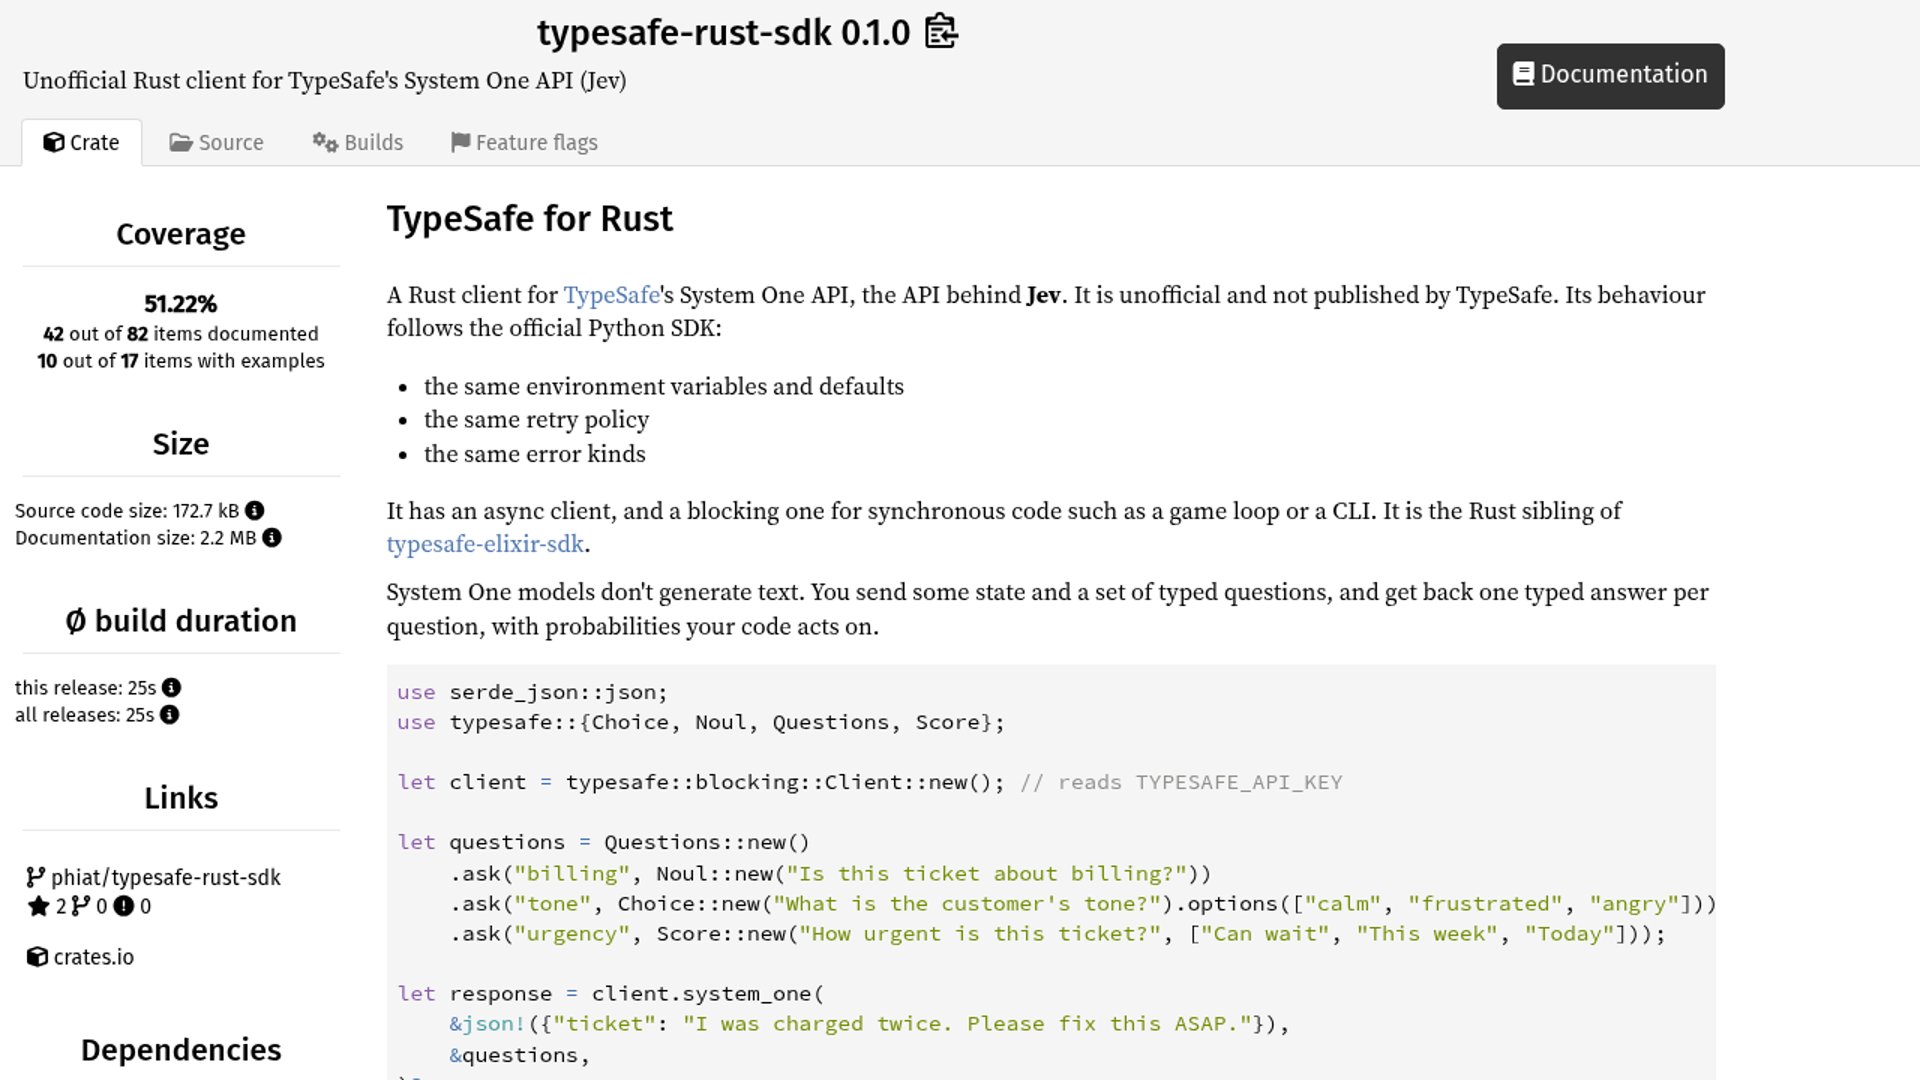Click 'use serde_json::json;' code line

click(x=532, y=692)
